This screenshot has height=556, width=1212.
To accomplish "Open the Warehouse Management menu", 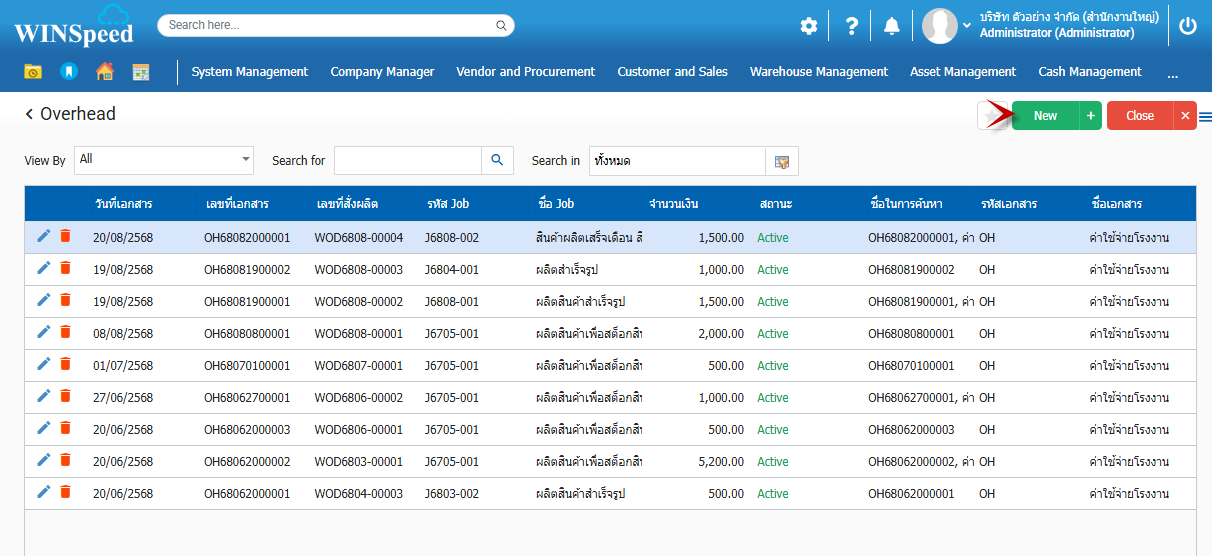I will (818, 72).
